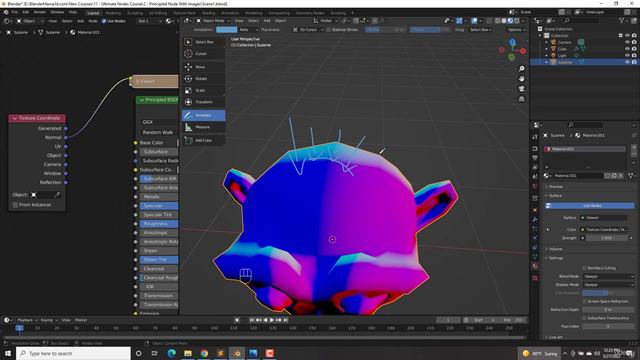Select the Measure tool

(x=203, y=127)
